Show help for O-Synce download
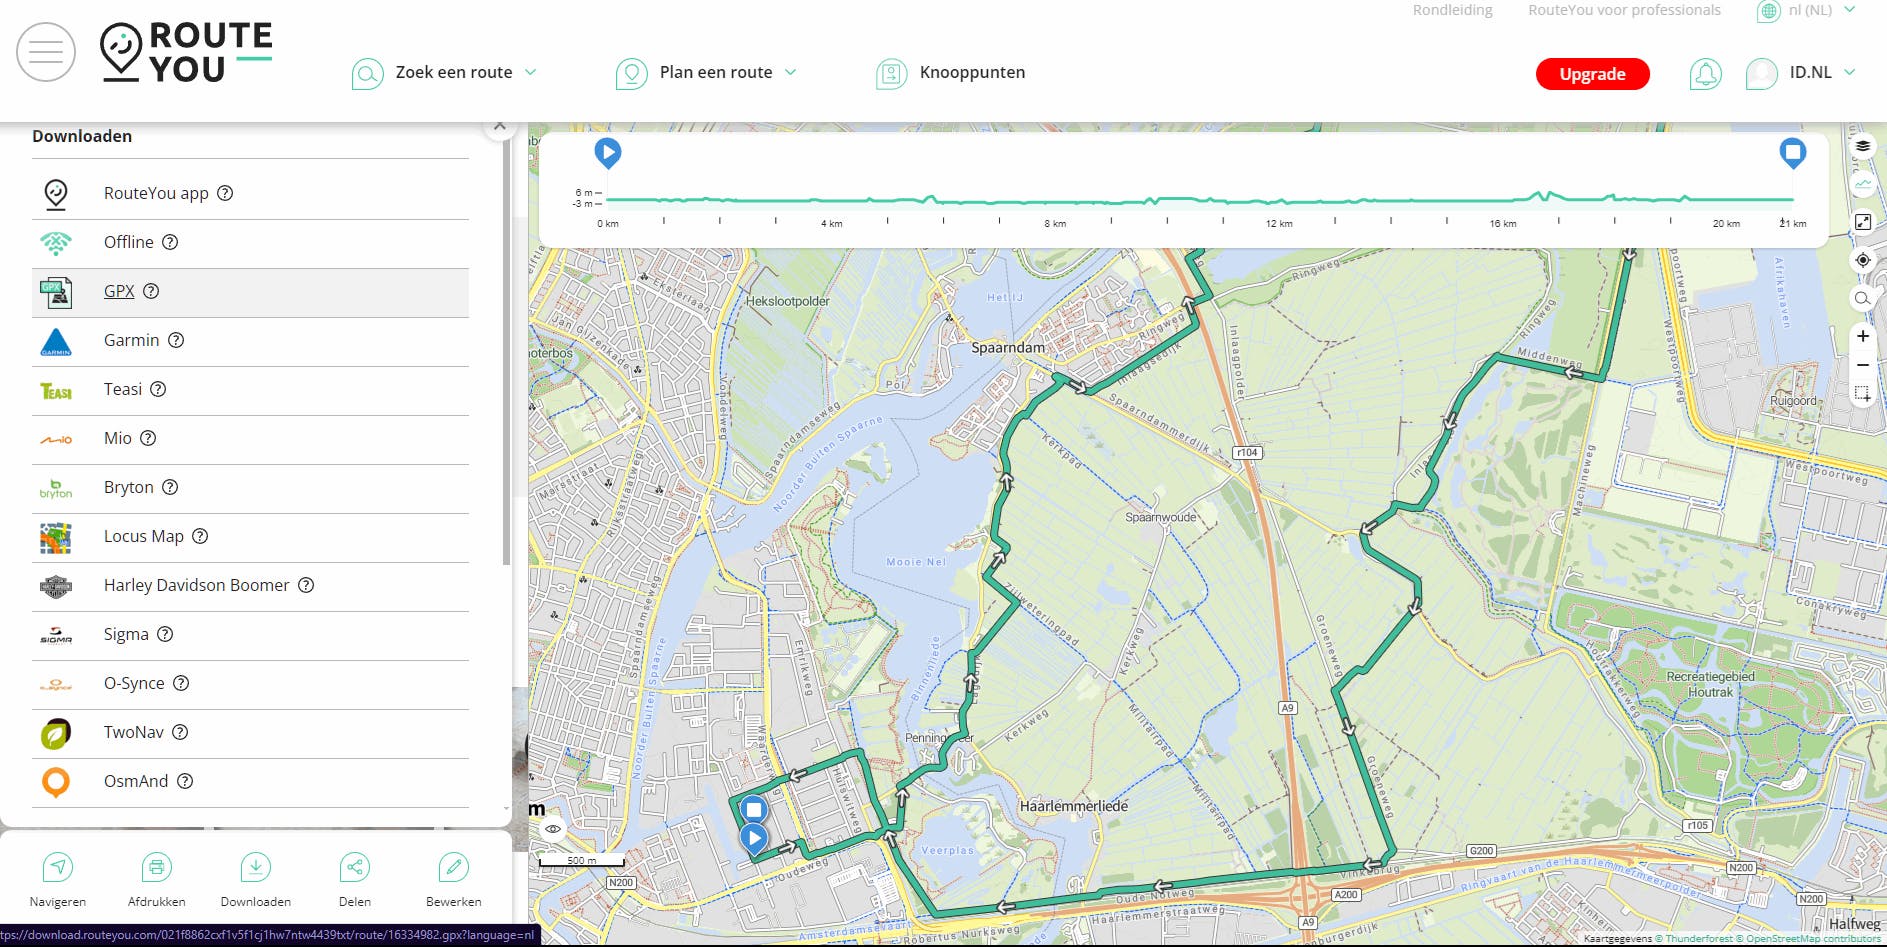 click(181, 683)
